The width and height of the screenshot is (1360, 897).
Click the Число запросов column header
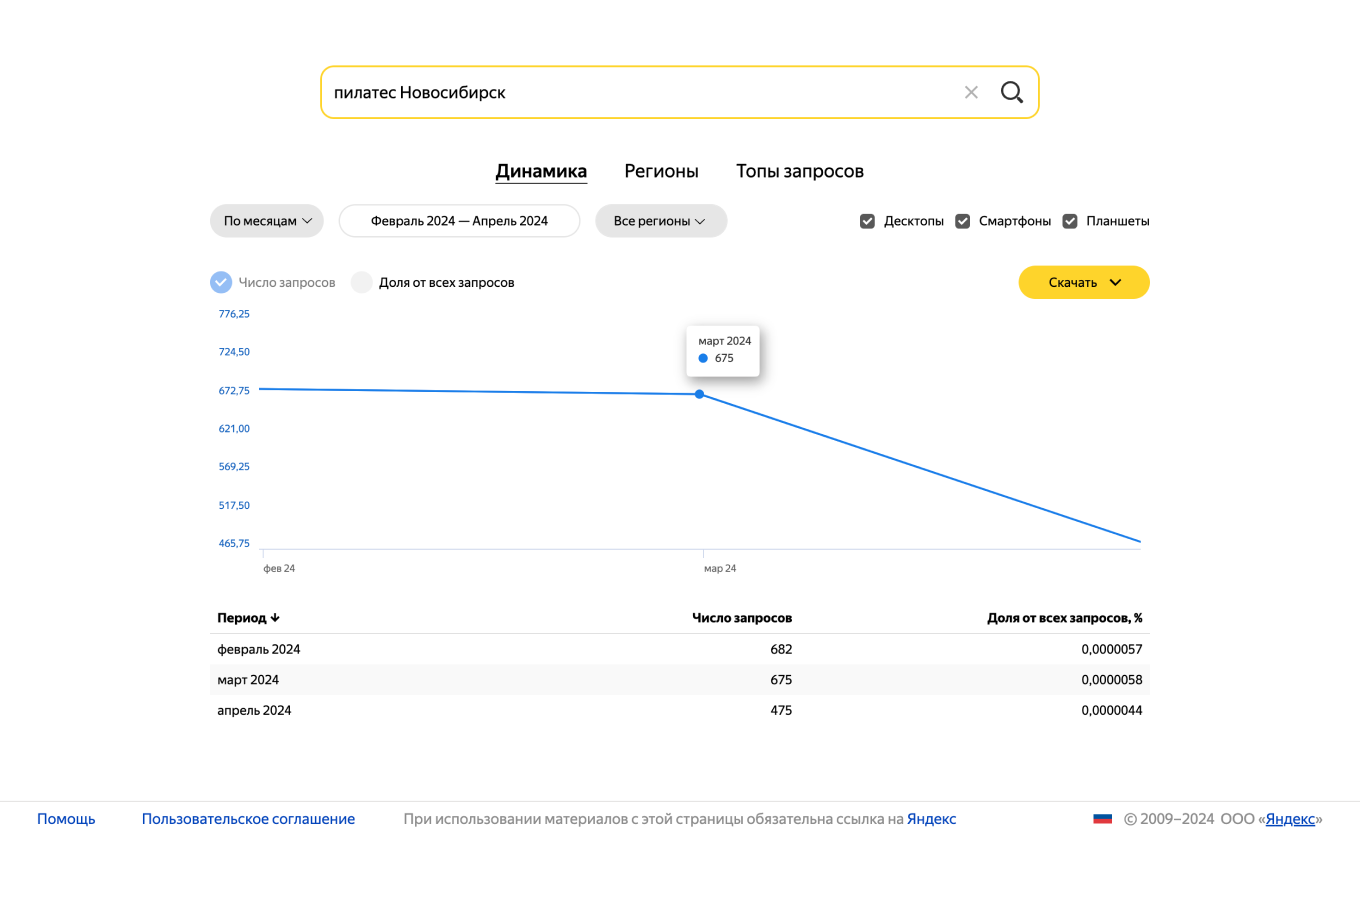(742, 618)
